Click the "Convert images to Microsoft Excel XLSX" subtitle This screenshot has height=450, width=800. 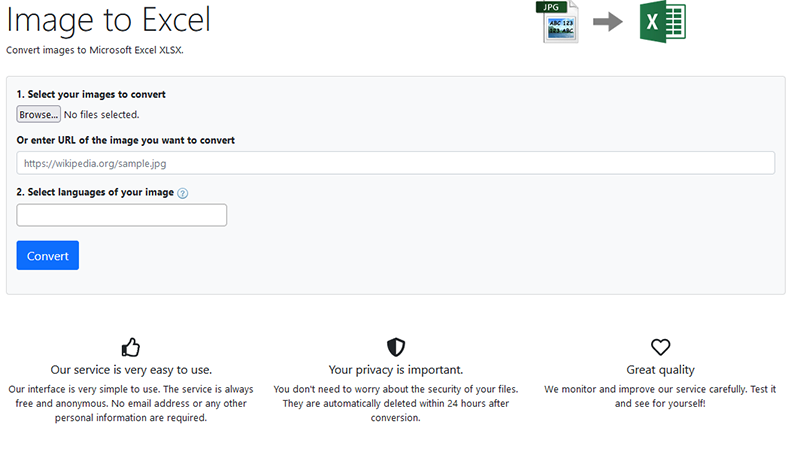[95, 49]
